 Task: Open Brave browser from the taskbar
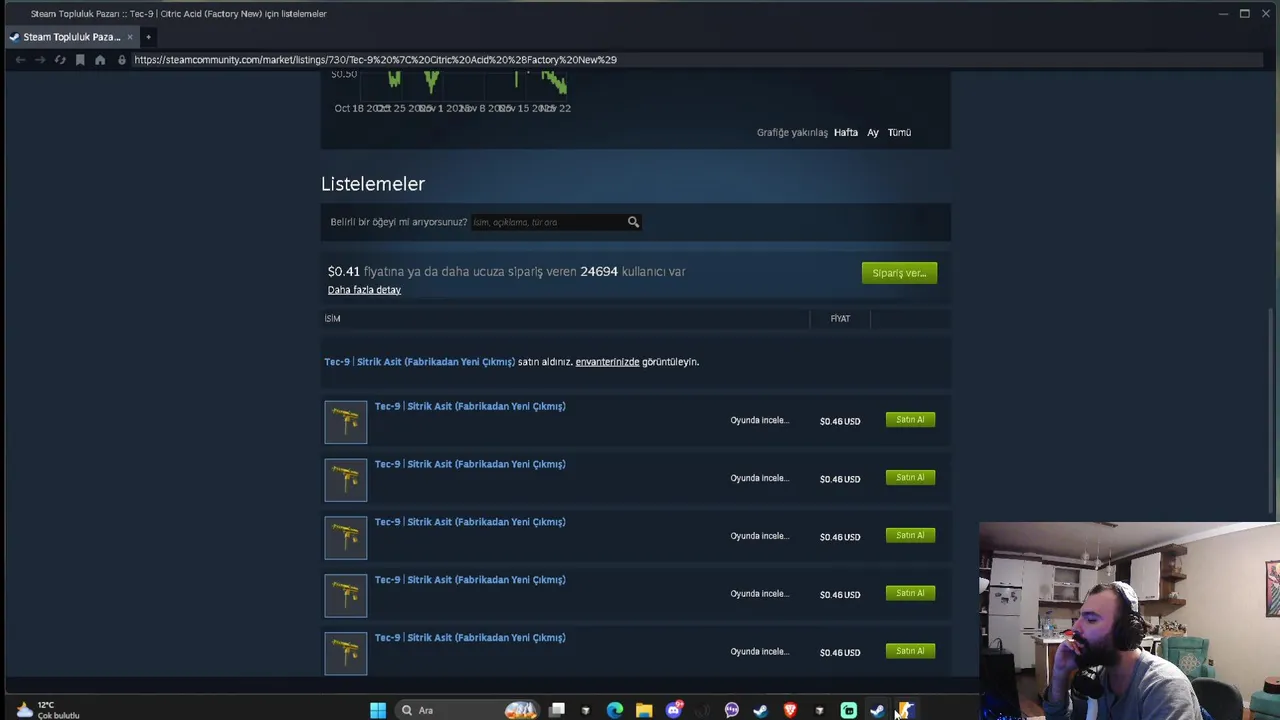coord(790,711)
